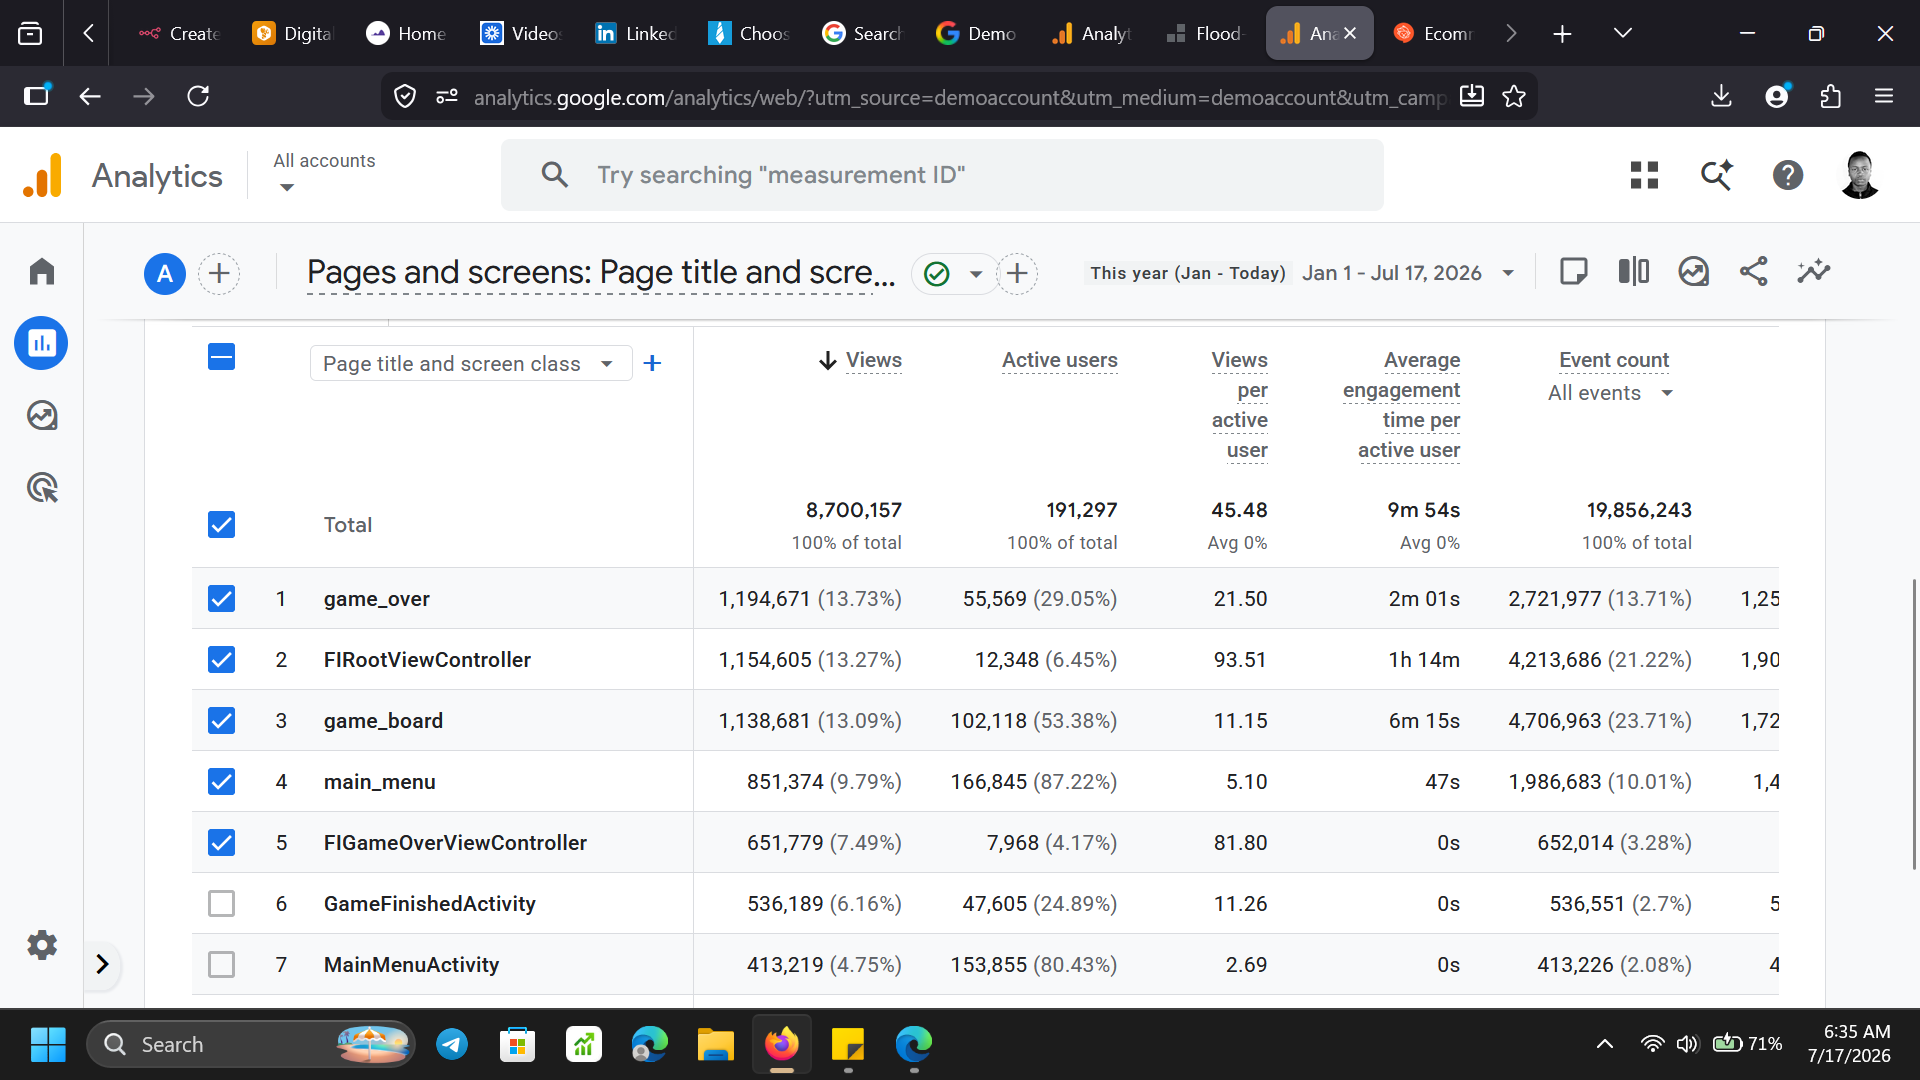This screenshot has height=1080, width=1920.
Task: Bookmark this page with the star icon
Action: [x=1514, y=96]
